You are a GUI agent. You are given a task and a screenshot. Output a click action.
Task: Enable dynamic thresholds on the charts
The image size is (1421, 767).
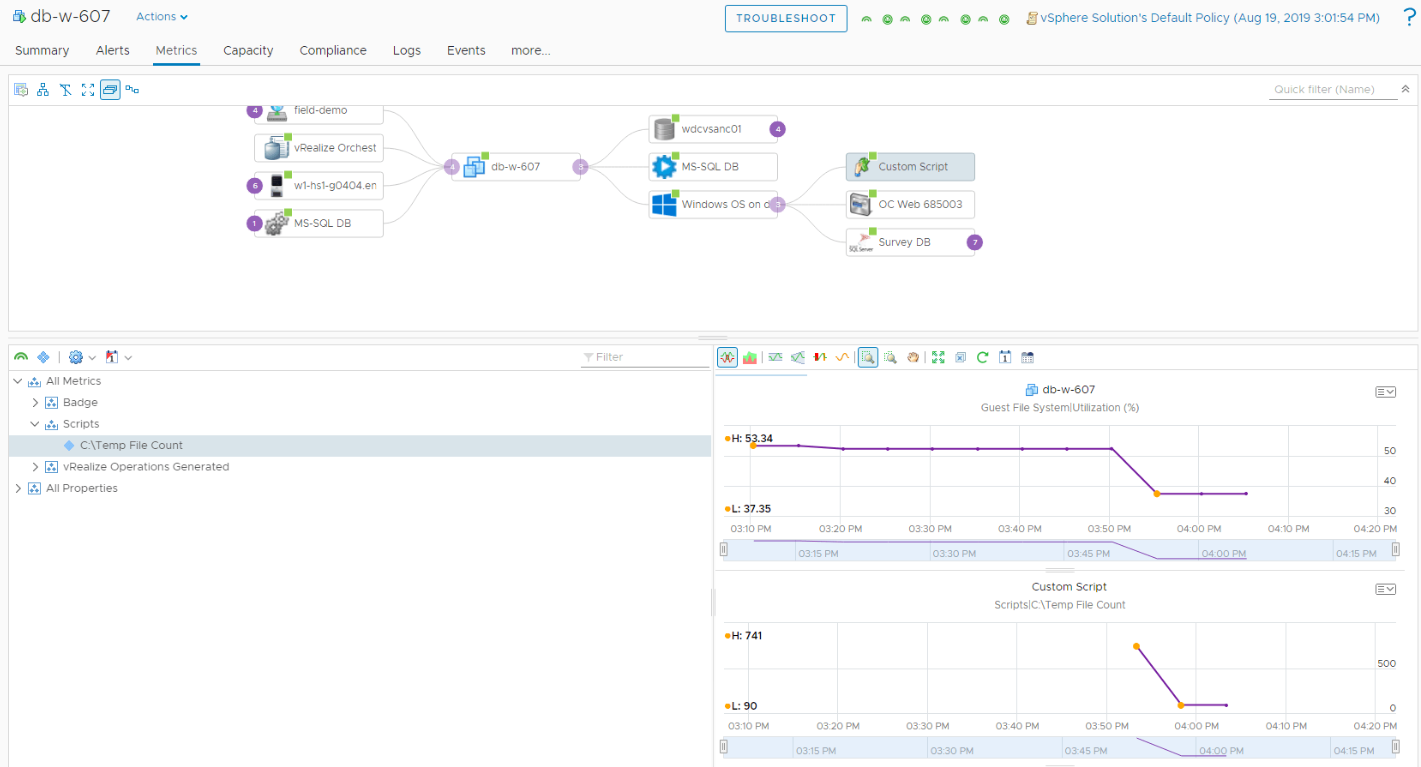pos(797,357)
